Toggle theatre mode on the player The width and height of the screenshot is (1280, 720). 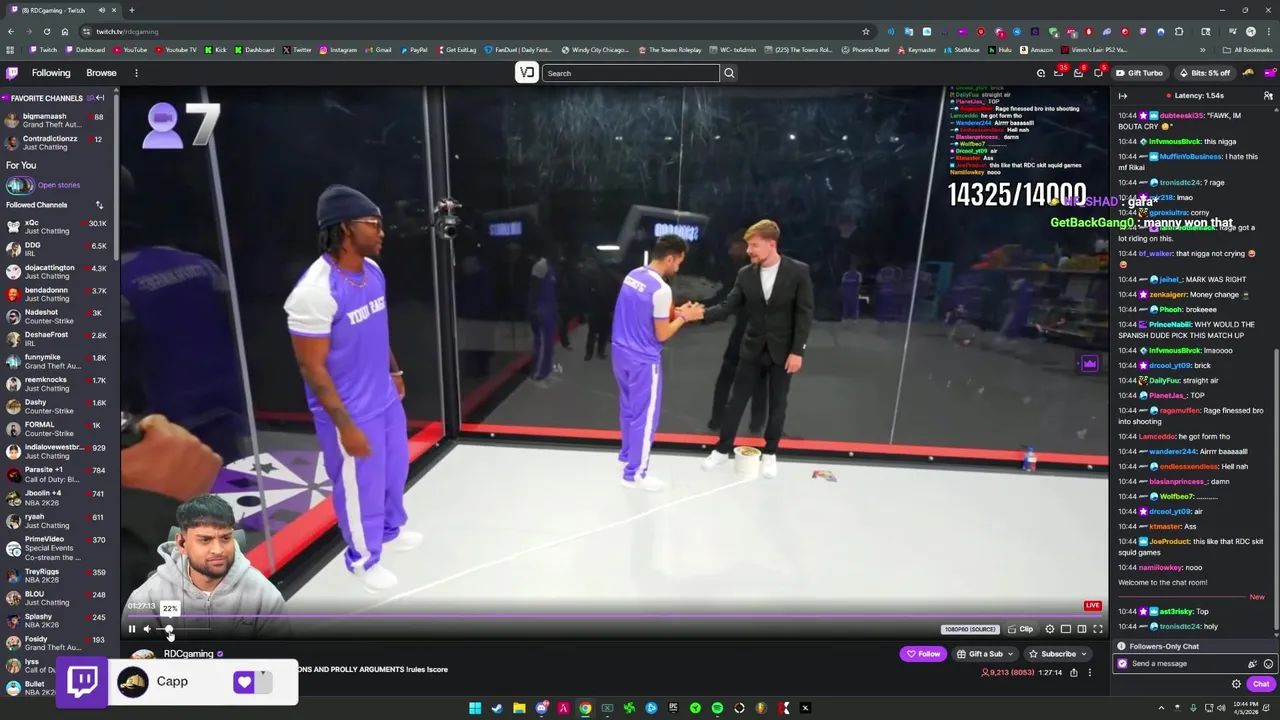pos(1082,629)
